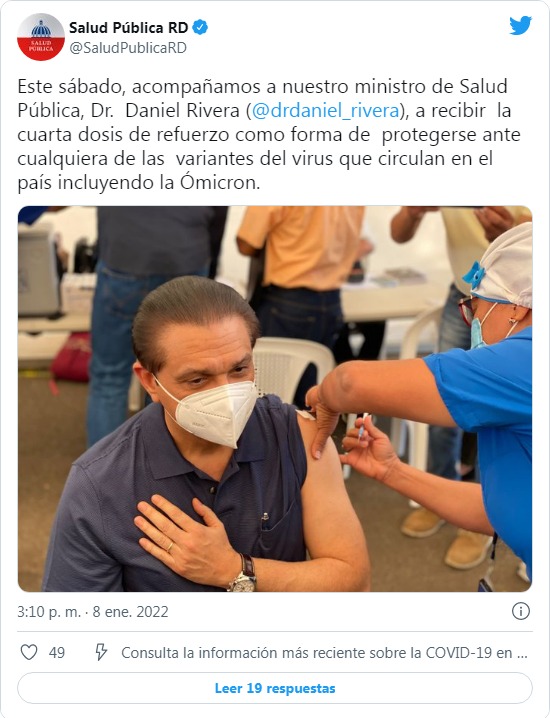The width and height of the screenshot is (550, 718).
Task: Click the Leer 19 respuestas button
Action: coord(275,688)
